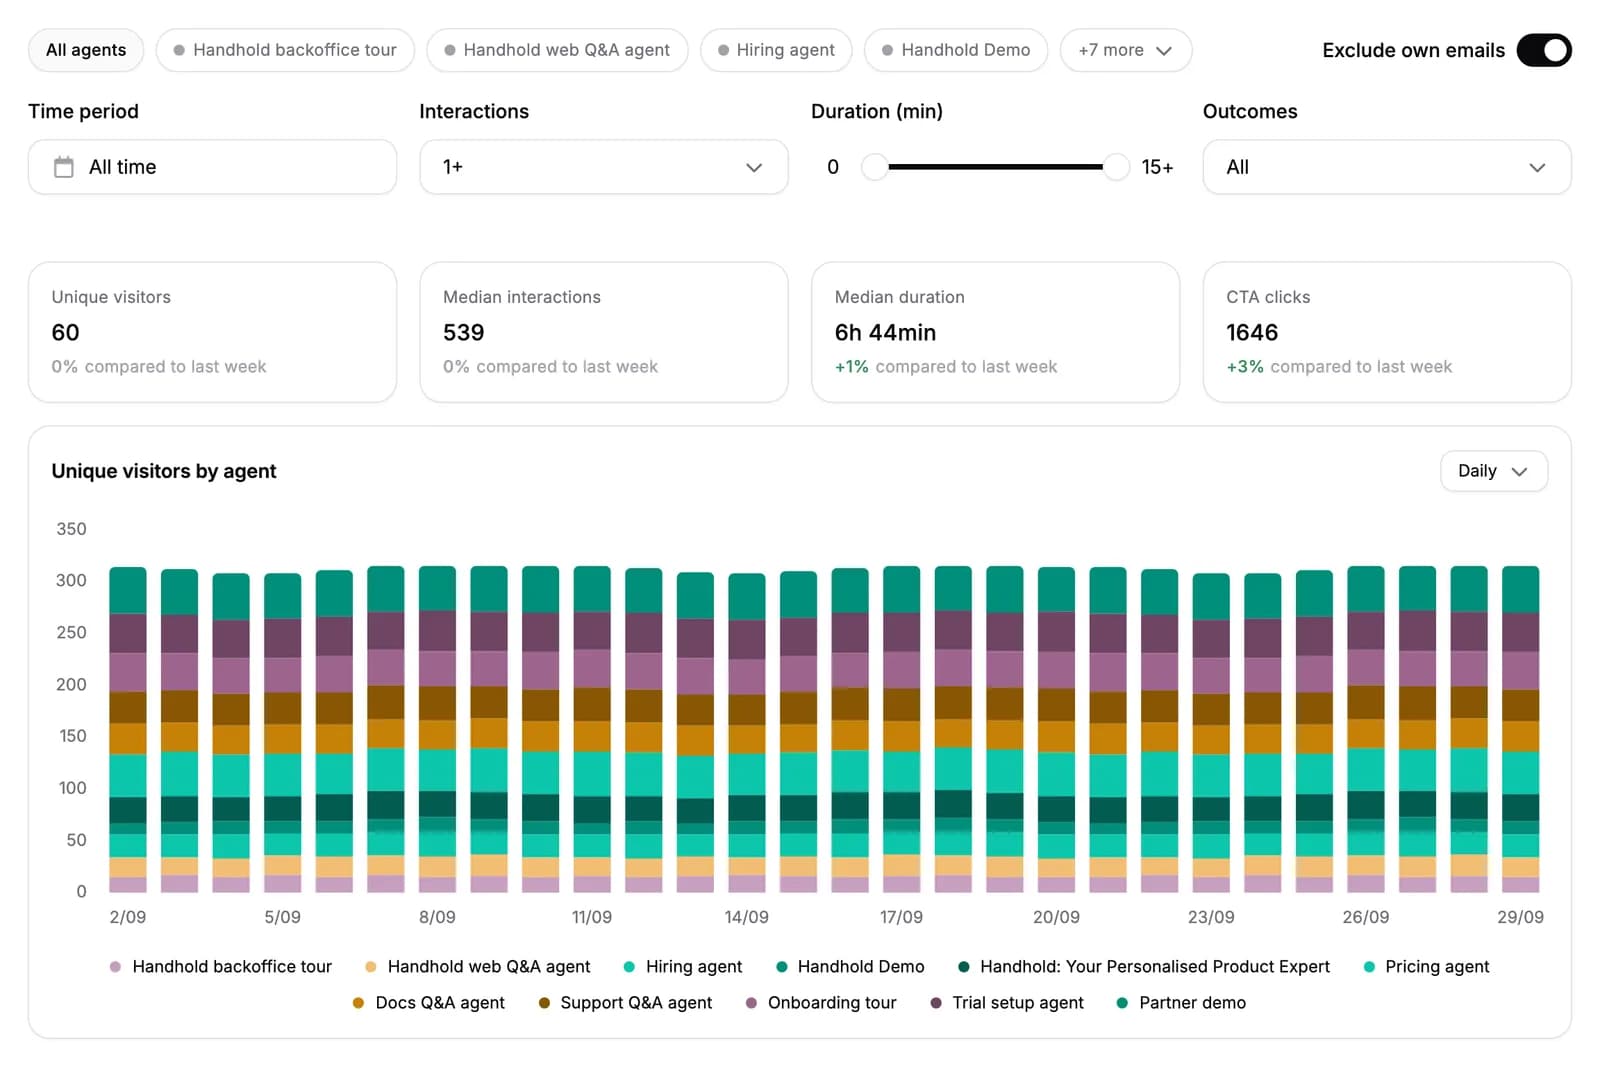The height and width of the screenshot is (1067, 1600).
Task: Click the Unique visitors by agent title
Action: [164, 471]
